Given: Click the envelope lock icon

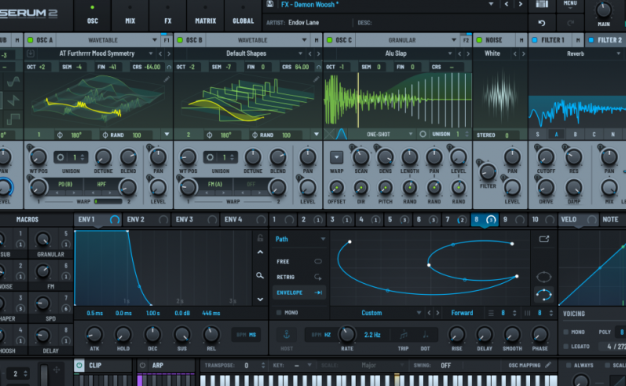Looking at the screenshot, I should coord(260,238).
